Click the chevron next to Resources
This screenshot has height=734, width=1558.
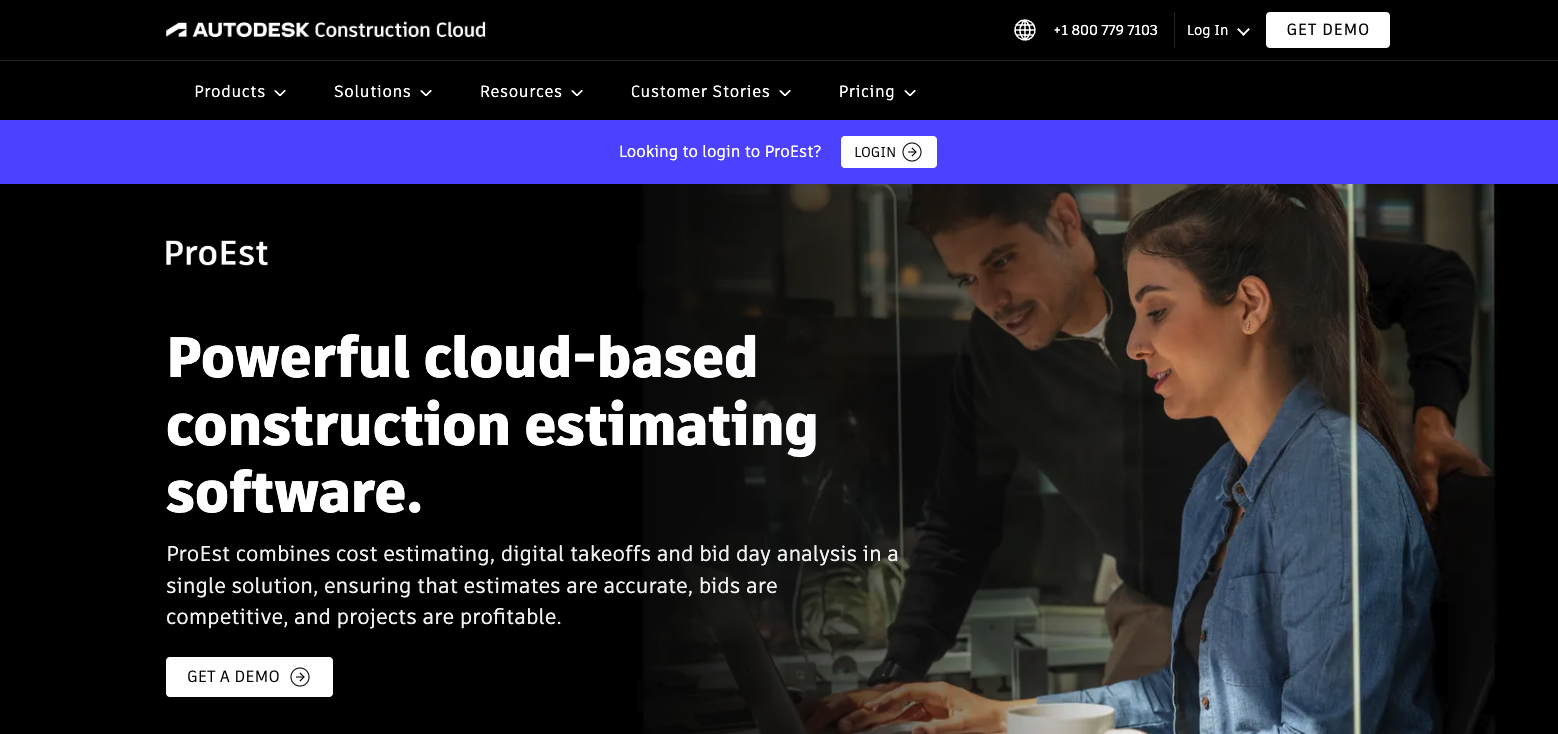(577, 92)
